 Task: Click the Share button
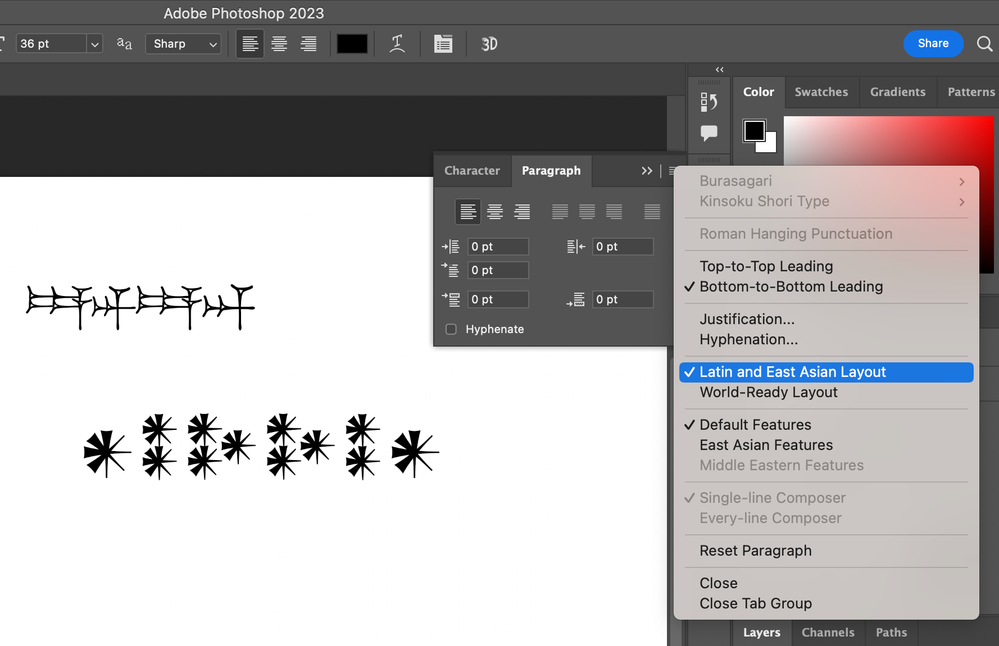point(932,43)
